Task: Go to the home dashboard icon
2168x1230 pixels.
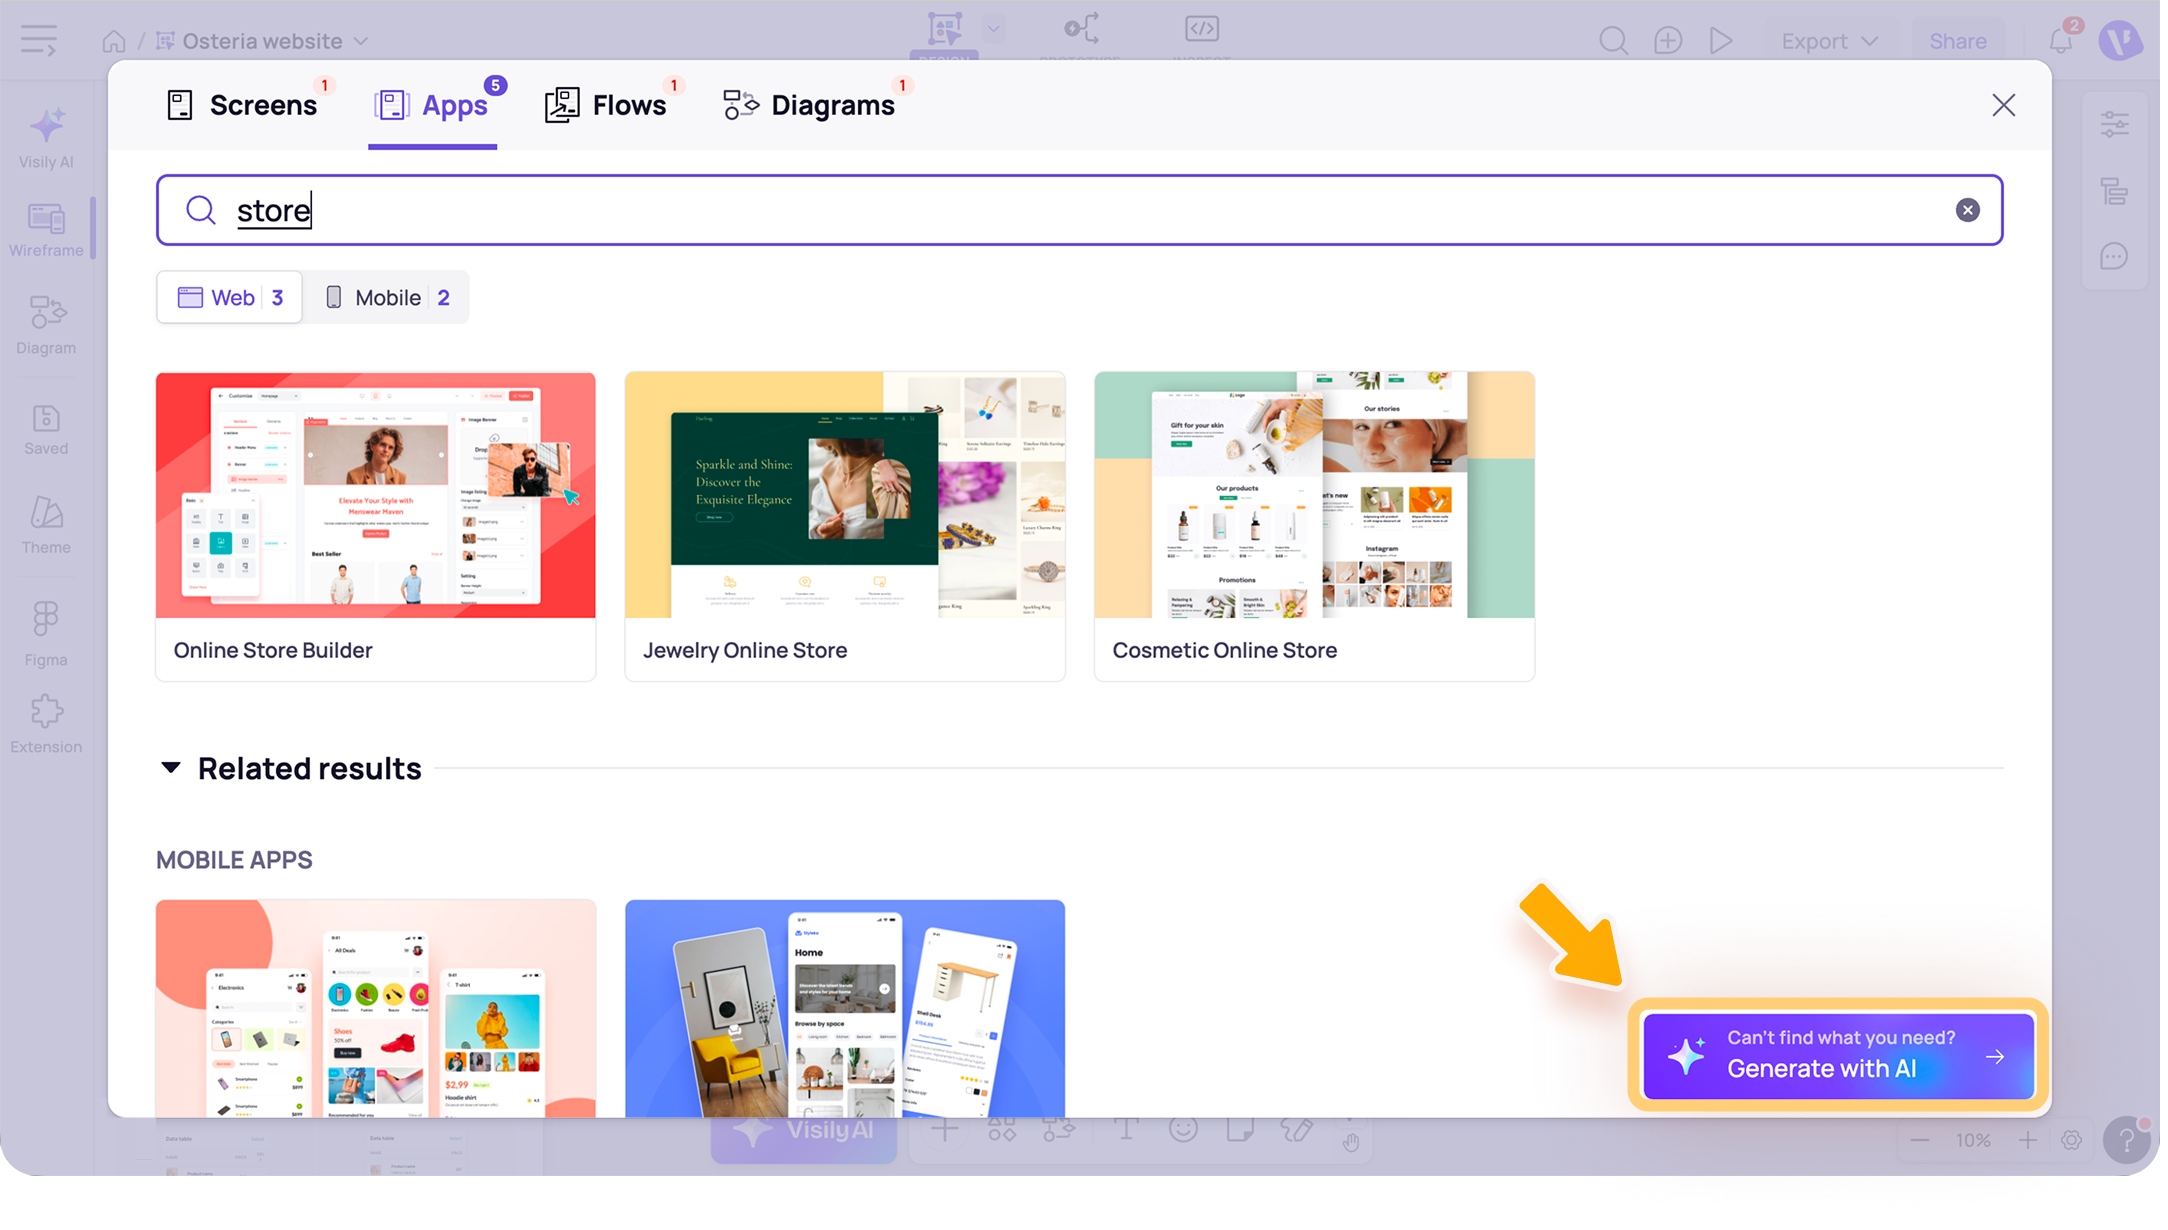Action: (114, 41)
